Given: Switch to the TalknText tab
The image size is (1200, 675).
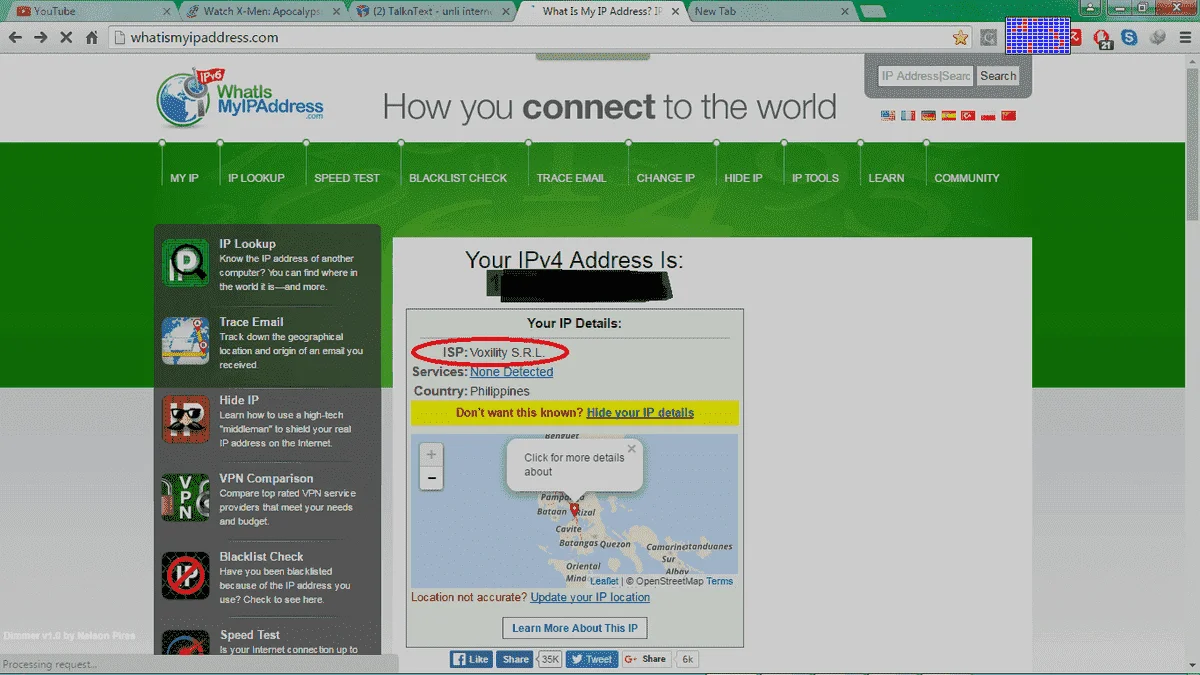Looking at the screenshot, I should point(433,11).
